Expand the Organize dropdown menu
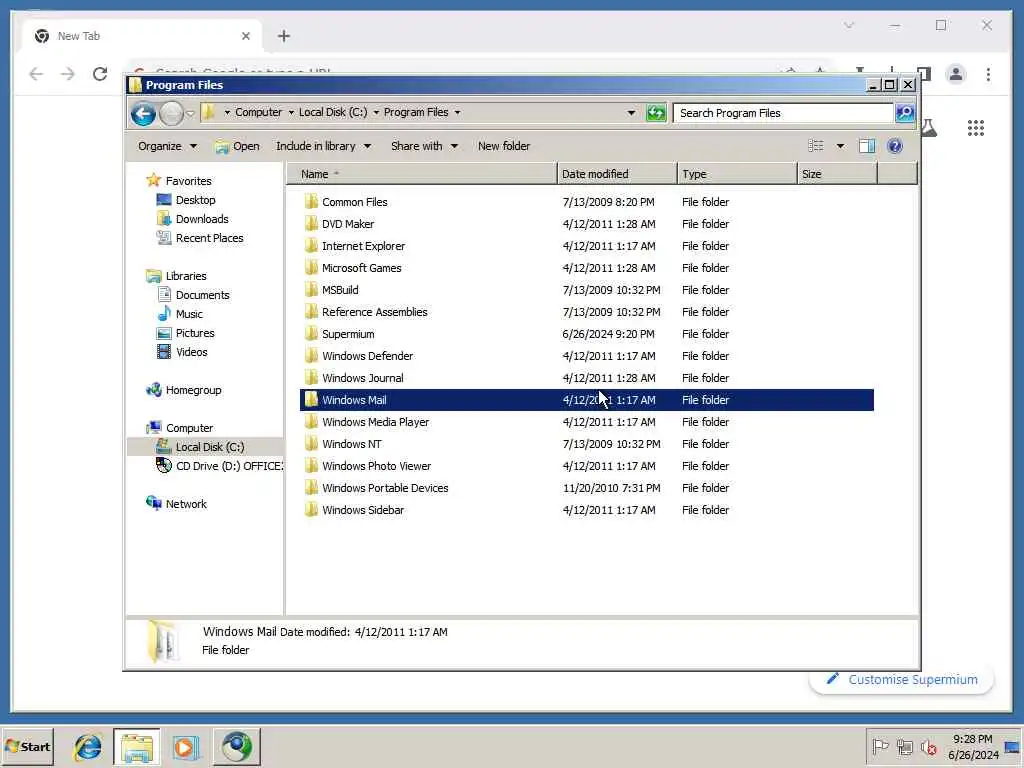This screenshot has width=1024, height=768. pyautogui.click(x=167, y=146)
